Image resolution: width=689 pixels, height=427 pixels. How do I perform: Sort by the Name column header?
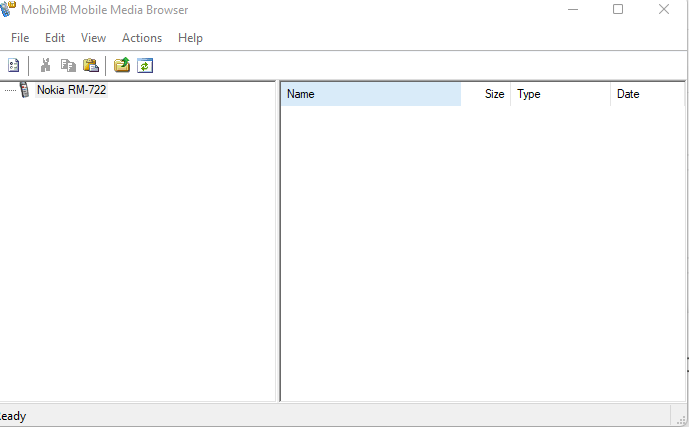[371, 94]
